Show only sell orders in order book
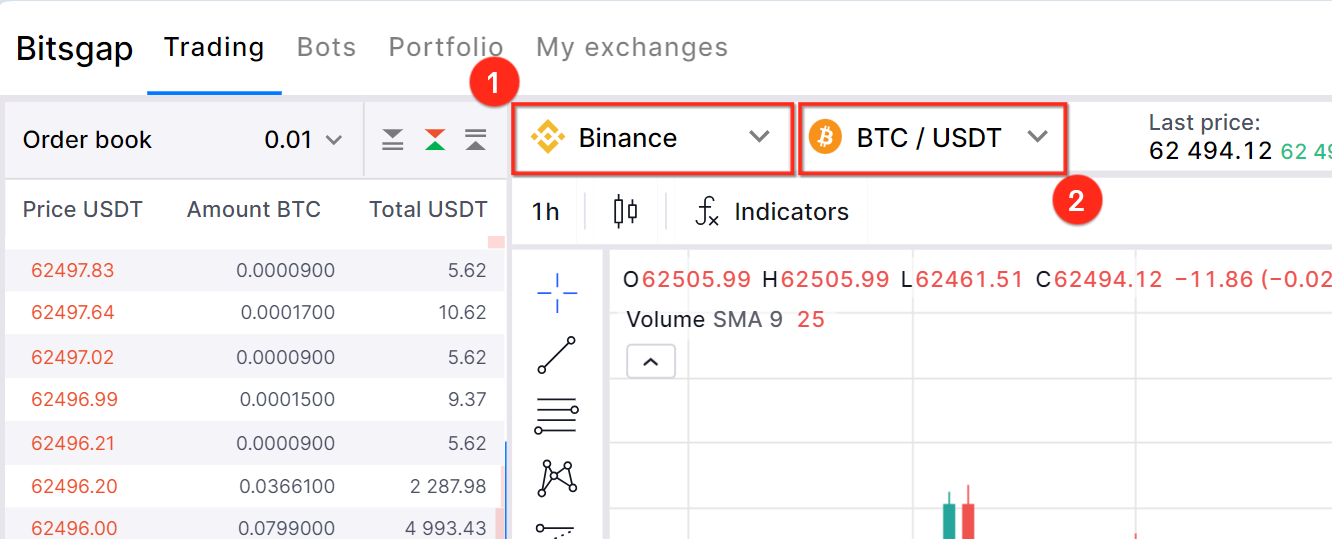 point(393,140)
